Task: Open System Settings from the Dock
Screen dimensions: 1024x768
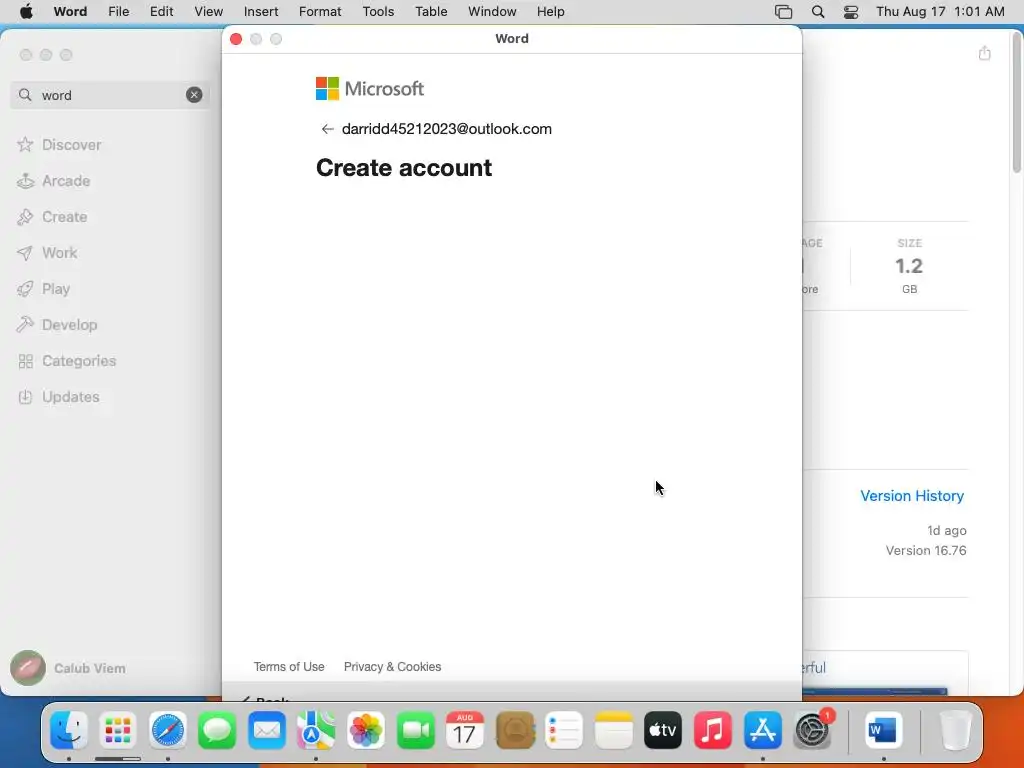Action: [812, 730]
